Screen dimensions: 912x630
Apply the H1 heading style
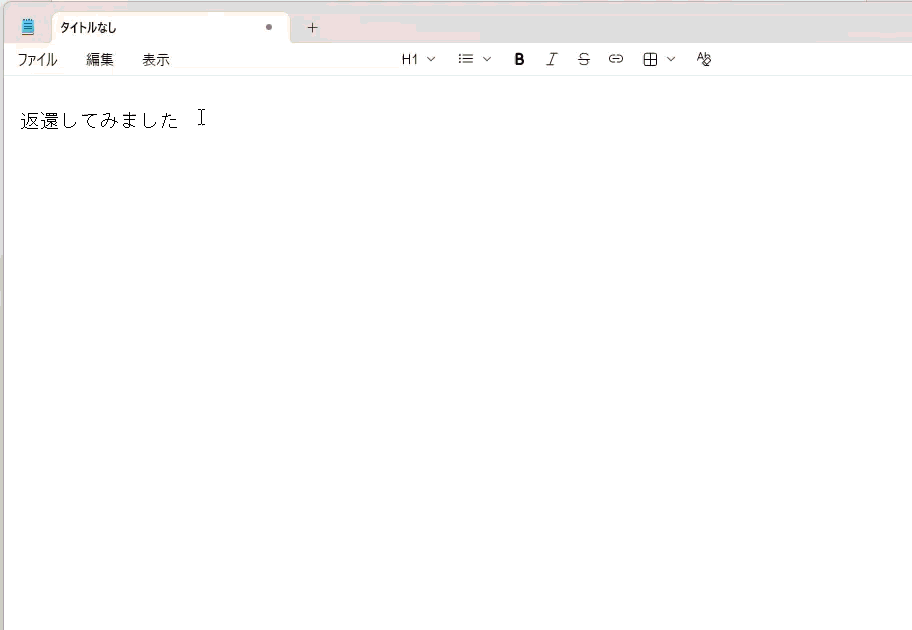[411, 59]
